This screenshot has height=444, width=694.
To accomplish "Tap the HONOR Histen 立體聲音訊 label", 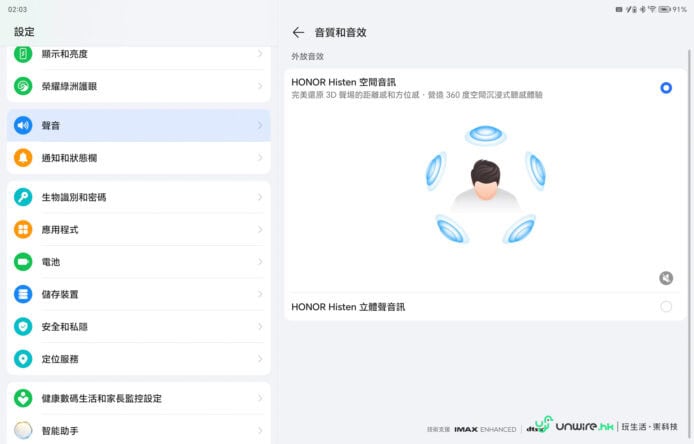I will point(348,307).
